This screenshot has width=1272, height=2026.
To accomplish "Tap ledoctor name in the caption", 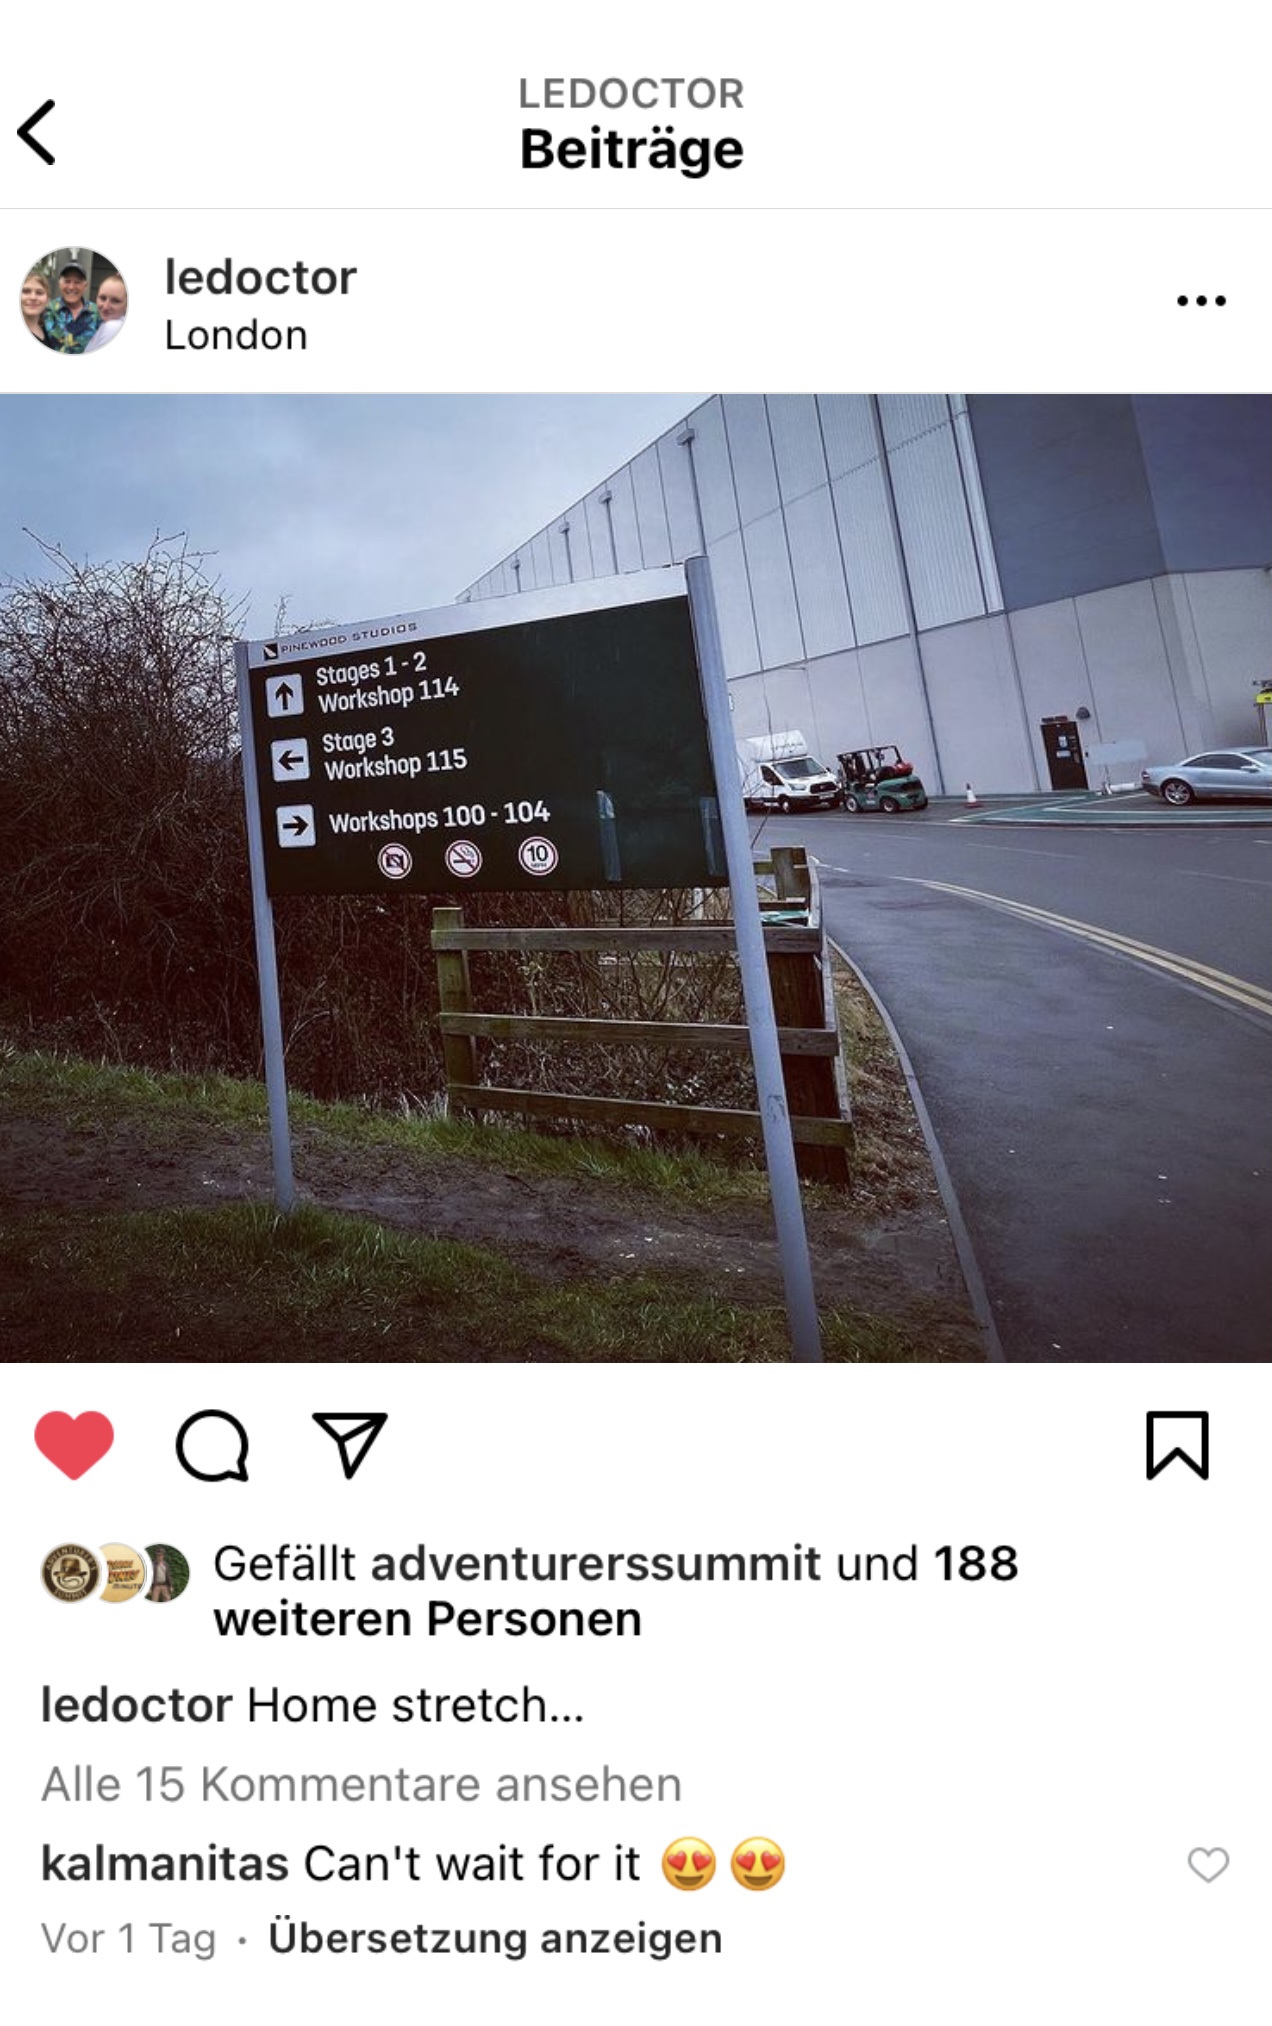I will pyautogui.click(x=136, y=1705).
